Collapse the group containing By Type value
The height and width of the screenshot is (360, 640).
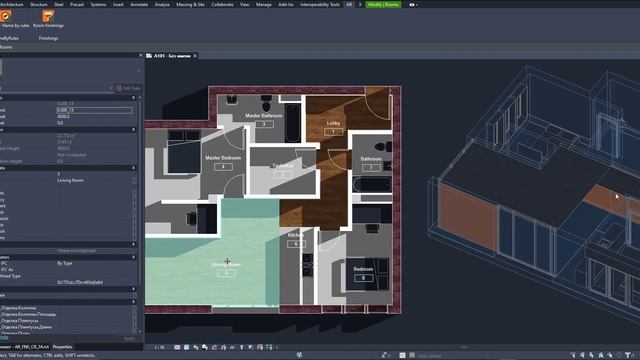(133, 257)
